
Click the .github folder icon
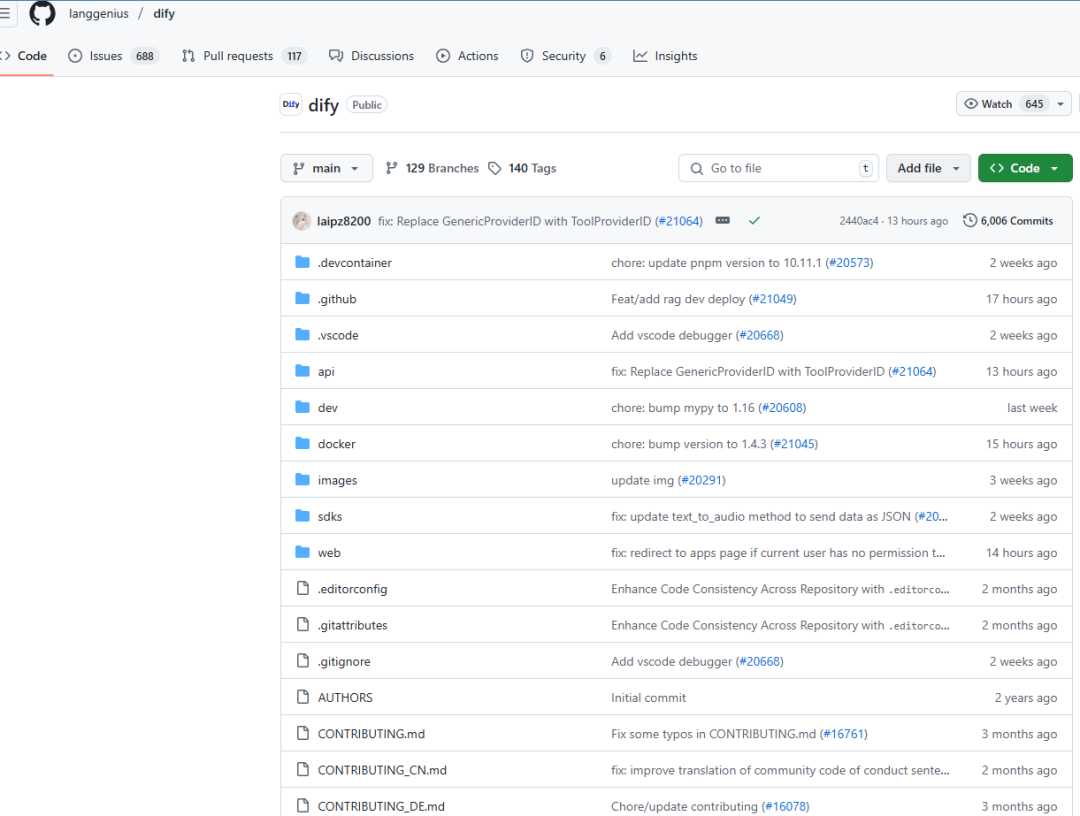coord(302,298)
